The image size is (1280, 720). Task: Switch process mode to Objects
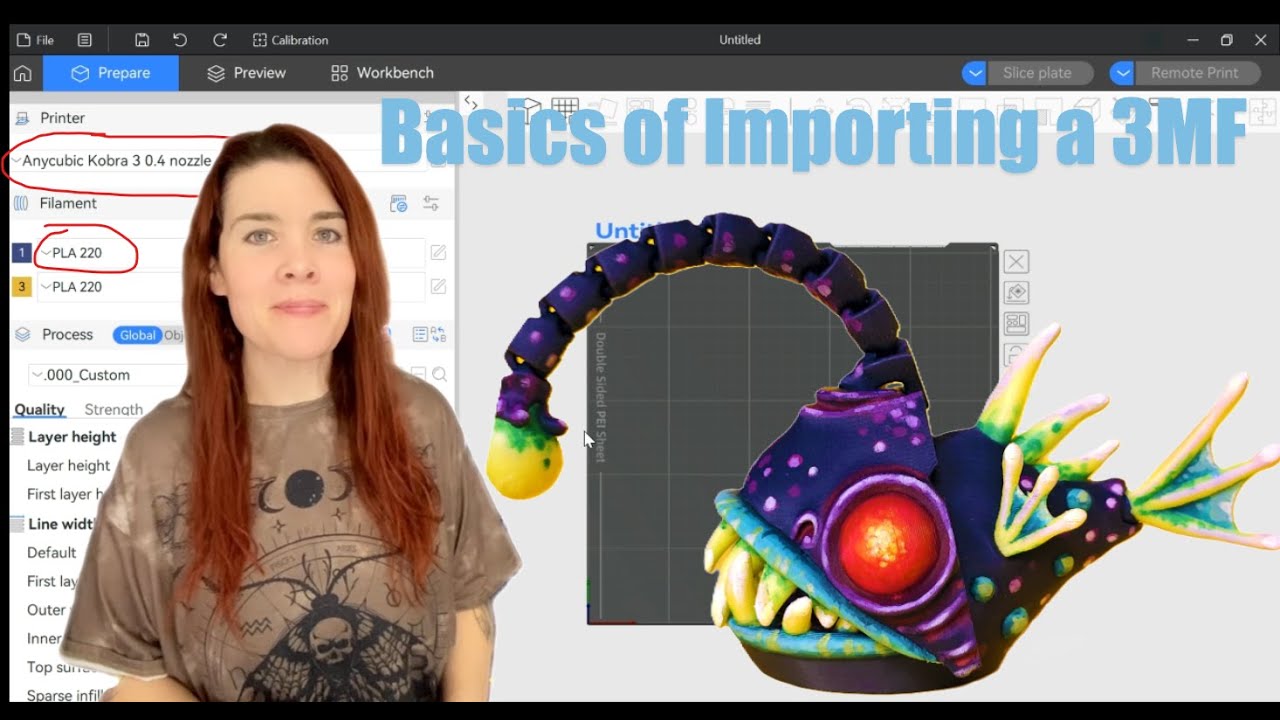click(x=173, y=335)
